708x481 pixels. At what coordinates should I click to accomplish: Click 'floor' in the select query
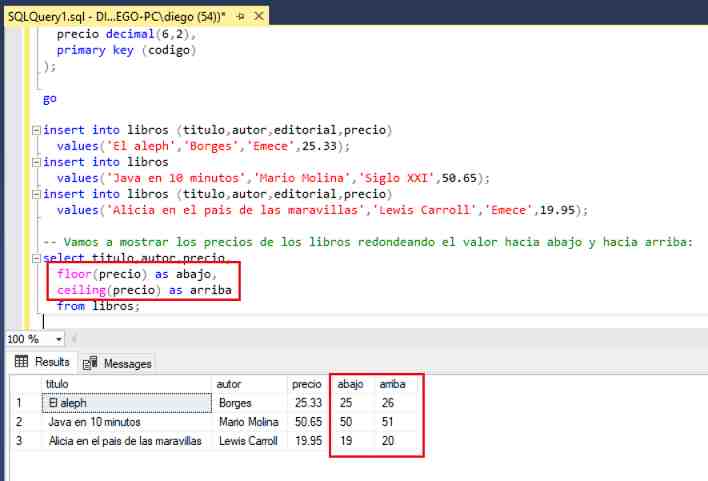click(74, 274)
